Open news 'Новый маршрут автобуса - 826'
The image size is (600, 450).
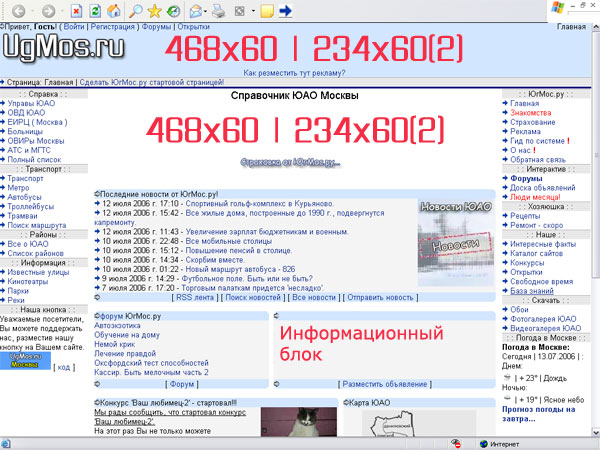point(240,269)
